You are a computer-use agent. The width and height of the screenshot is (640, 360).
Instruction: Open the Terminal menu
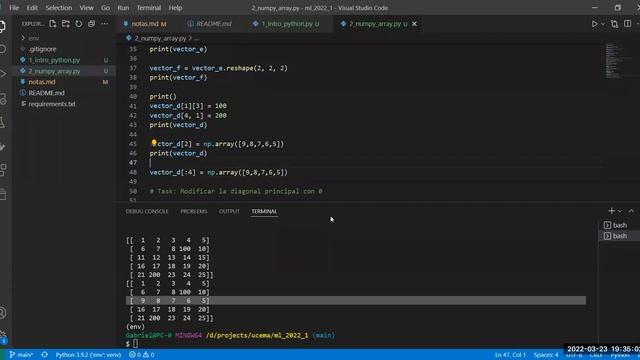149,8
